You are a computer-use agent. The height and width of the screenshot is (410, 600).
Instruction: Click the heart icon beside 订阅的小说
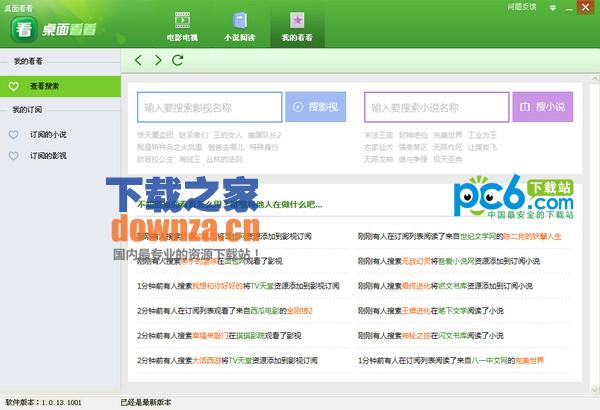(x=14, y=135)
